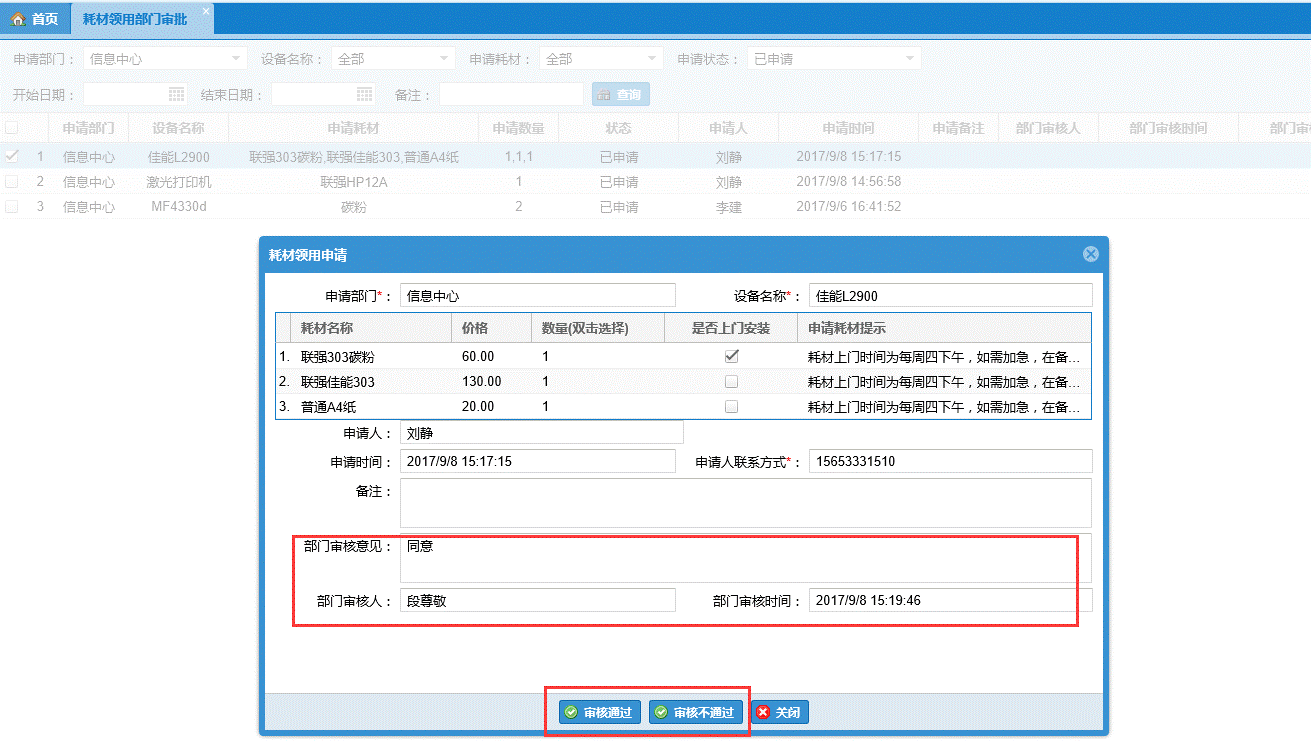Click the 部门审核意见 textarea with 同意
The width and height of the screenshot is (1311, 752).
(746, 558)
